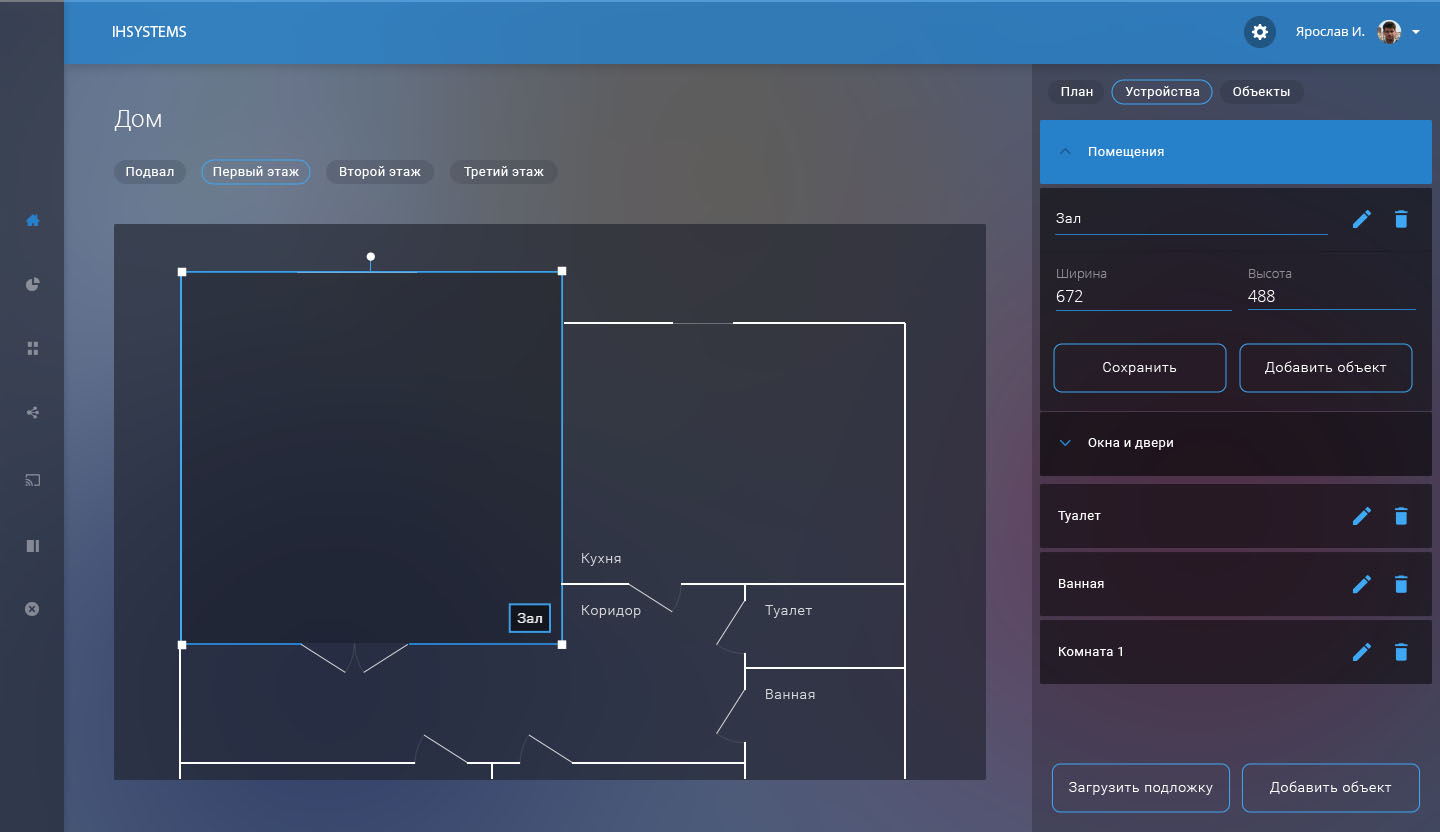Click the grid modules icon in the sidebar
1440x832 pixels.
[x=32, y=348]
